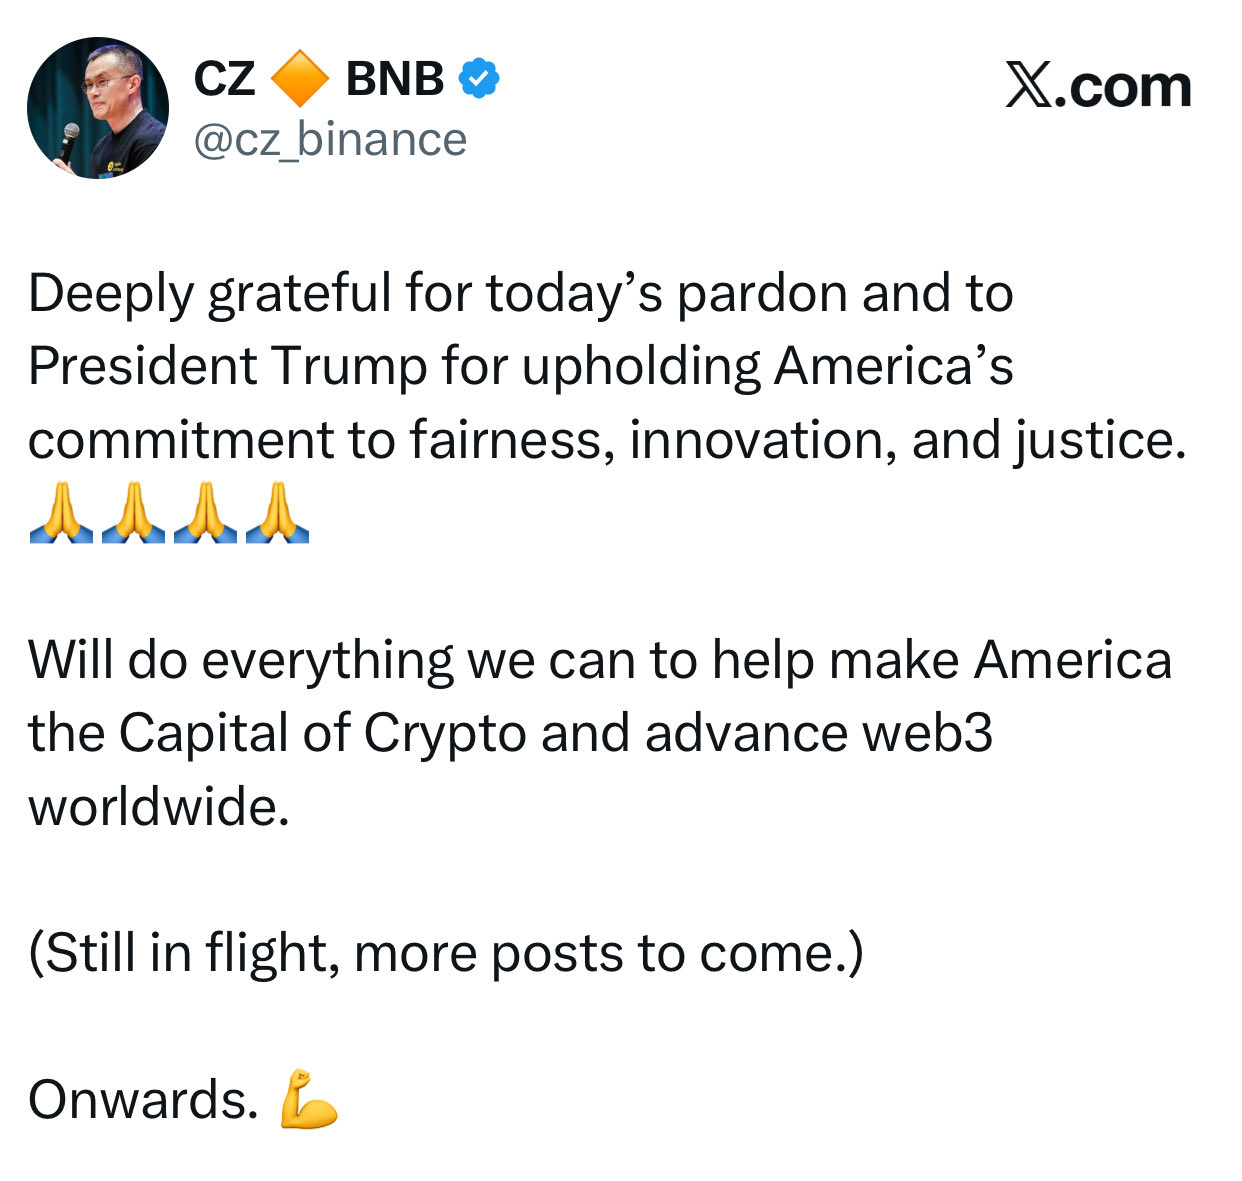The image size is (1242, 1181).
Task: Click the "BNB" text in the name
Action: (395, 79)
